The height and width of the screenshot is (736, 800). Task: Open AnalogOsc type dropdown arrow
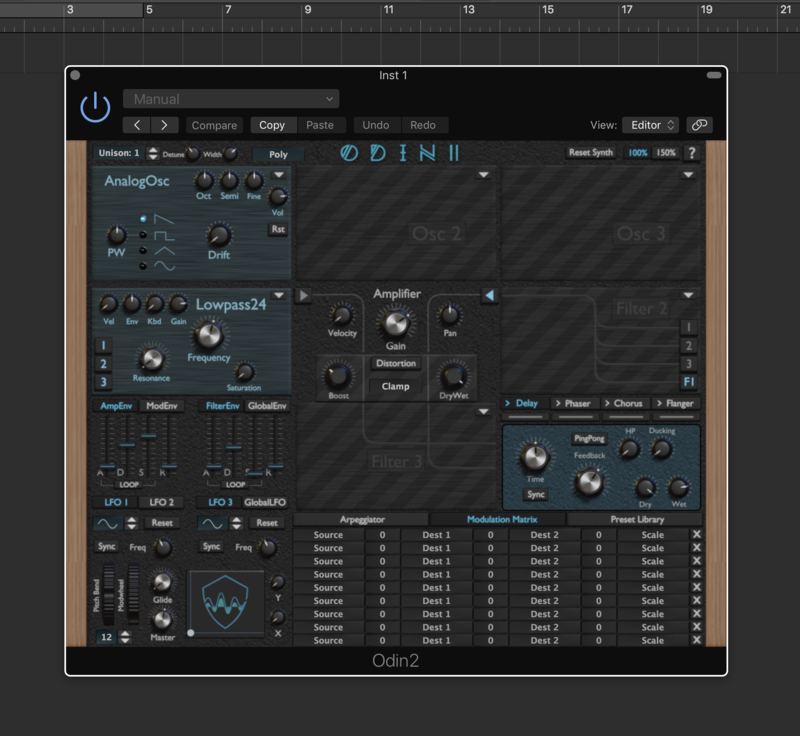[279, 175]
